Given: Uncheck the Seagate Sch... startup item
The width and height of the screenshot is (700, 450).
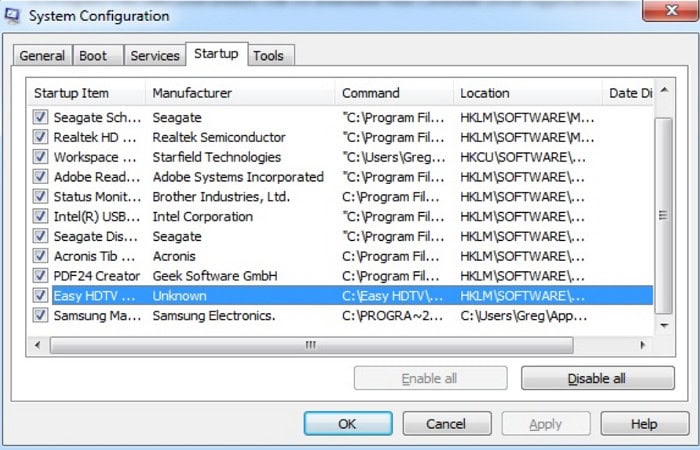Looking at the screenshot, I should tap(40, 117).
